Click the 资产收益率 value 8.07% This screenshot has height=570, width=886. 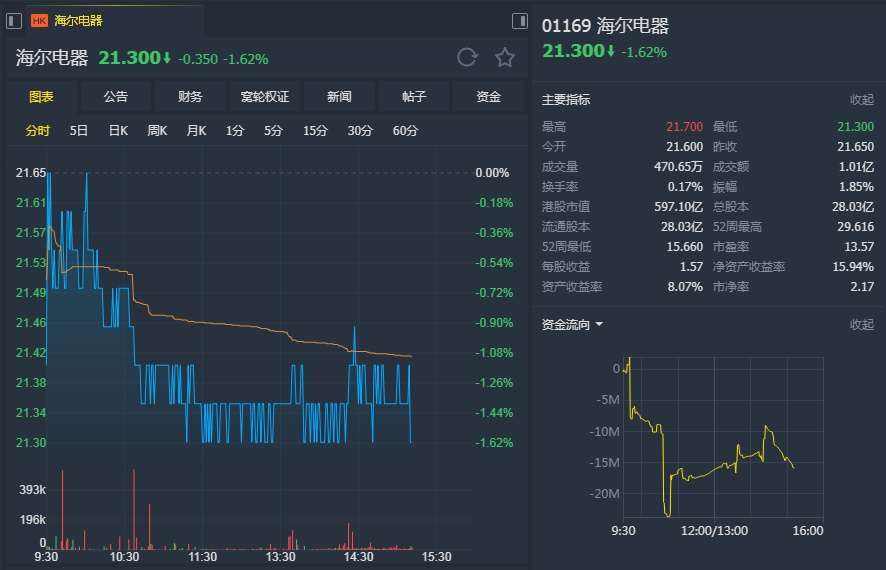point(685,287)
